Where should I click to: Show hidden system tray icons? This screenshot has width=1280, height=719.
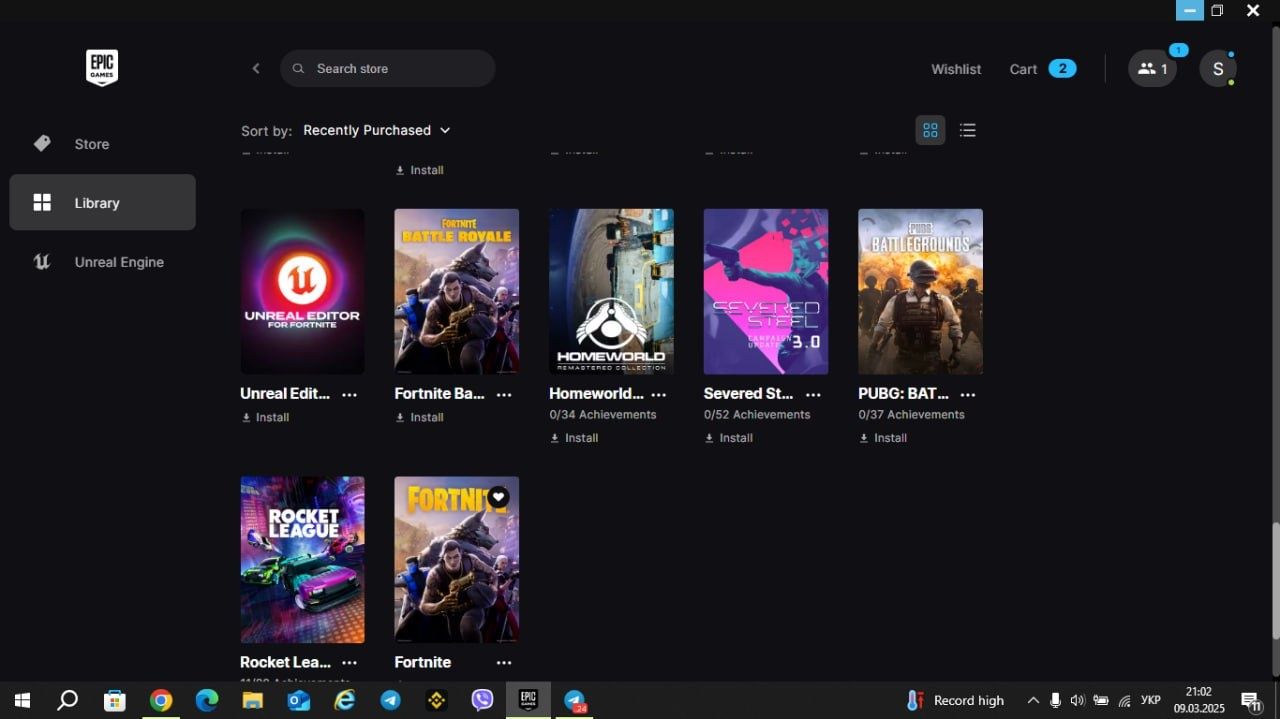pos(1033,700)
